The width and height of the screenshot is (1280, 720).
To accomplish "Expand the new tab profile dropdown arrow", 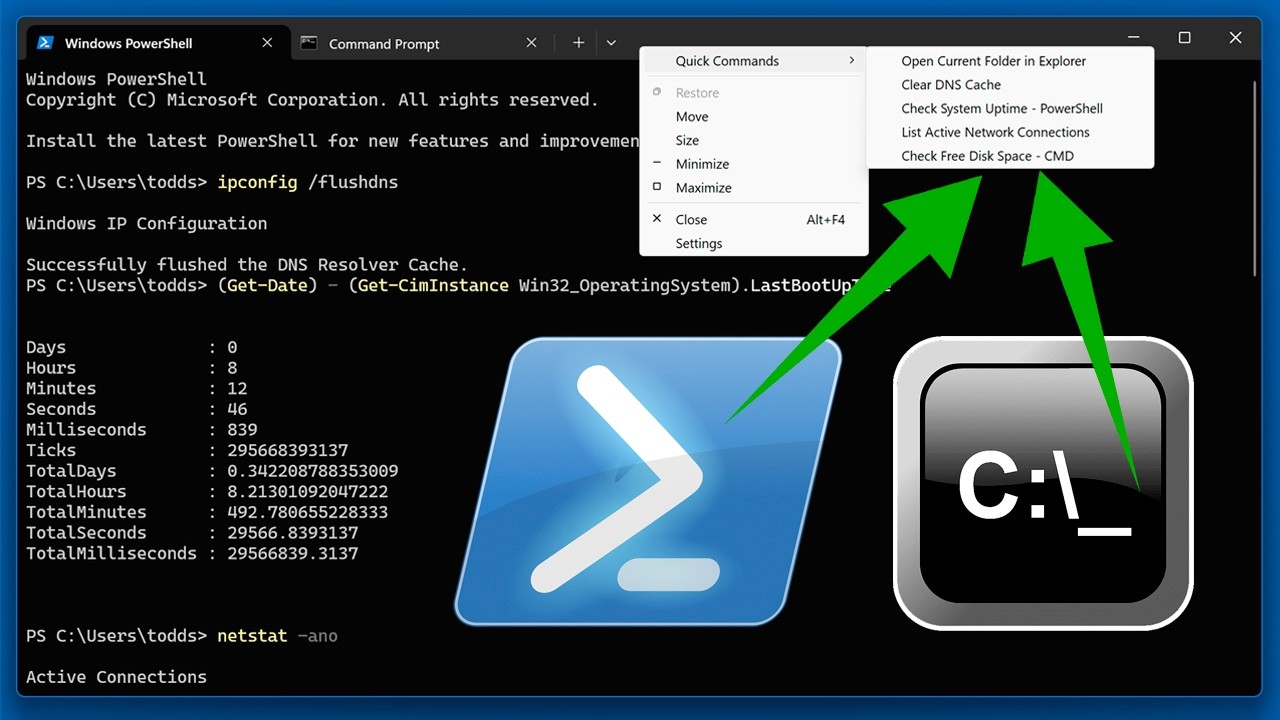I will click(x=611, y=43).
